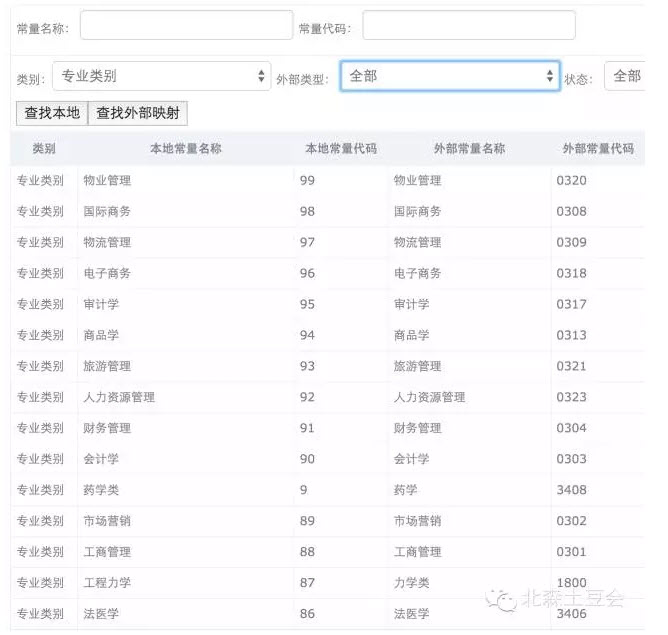Select local name cell 药学类
The image size is (668, 635).
(101, 490)
